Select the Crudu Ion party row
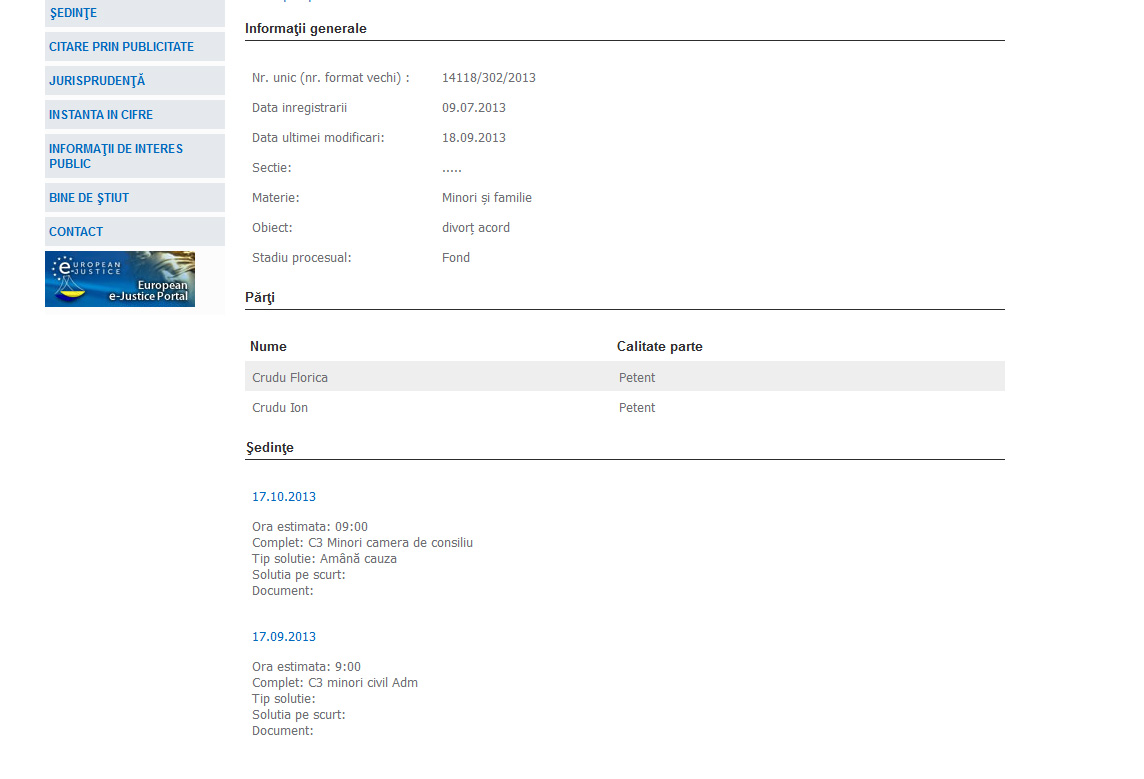 coord(280,408)
